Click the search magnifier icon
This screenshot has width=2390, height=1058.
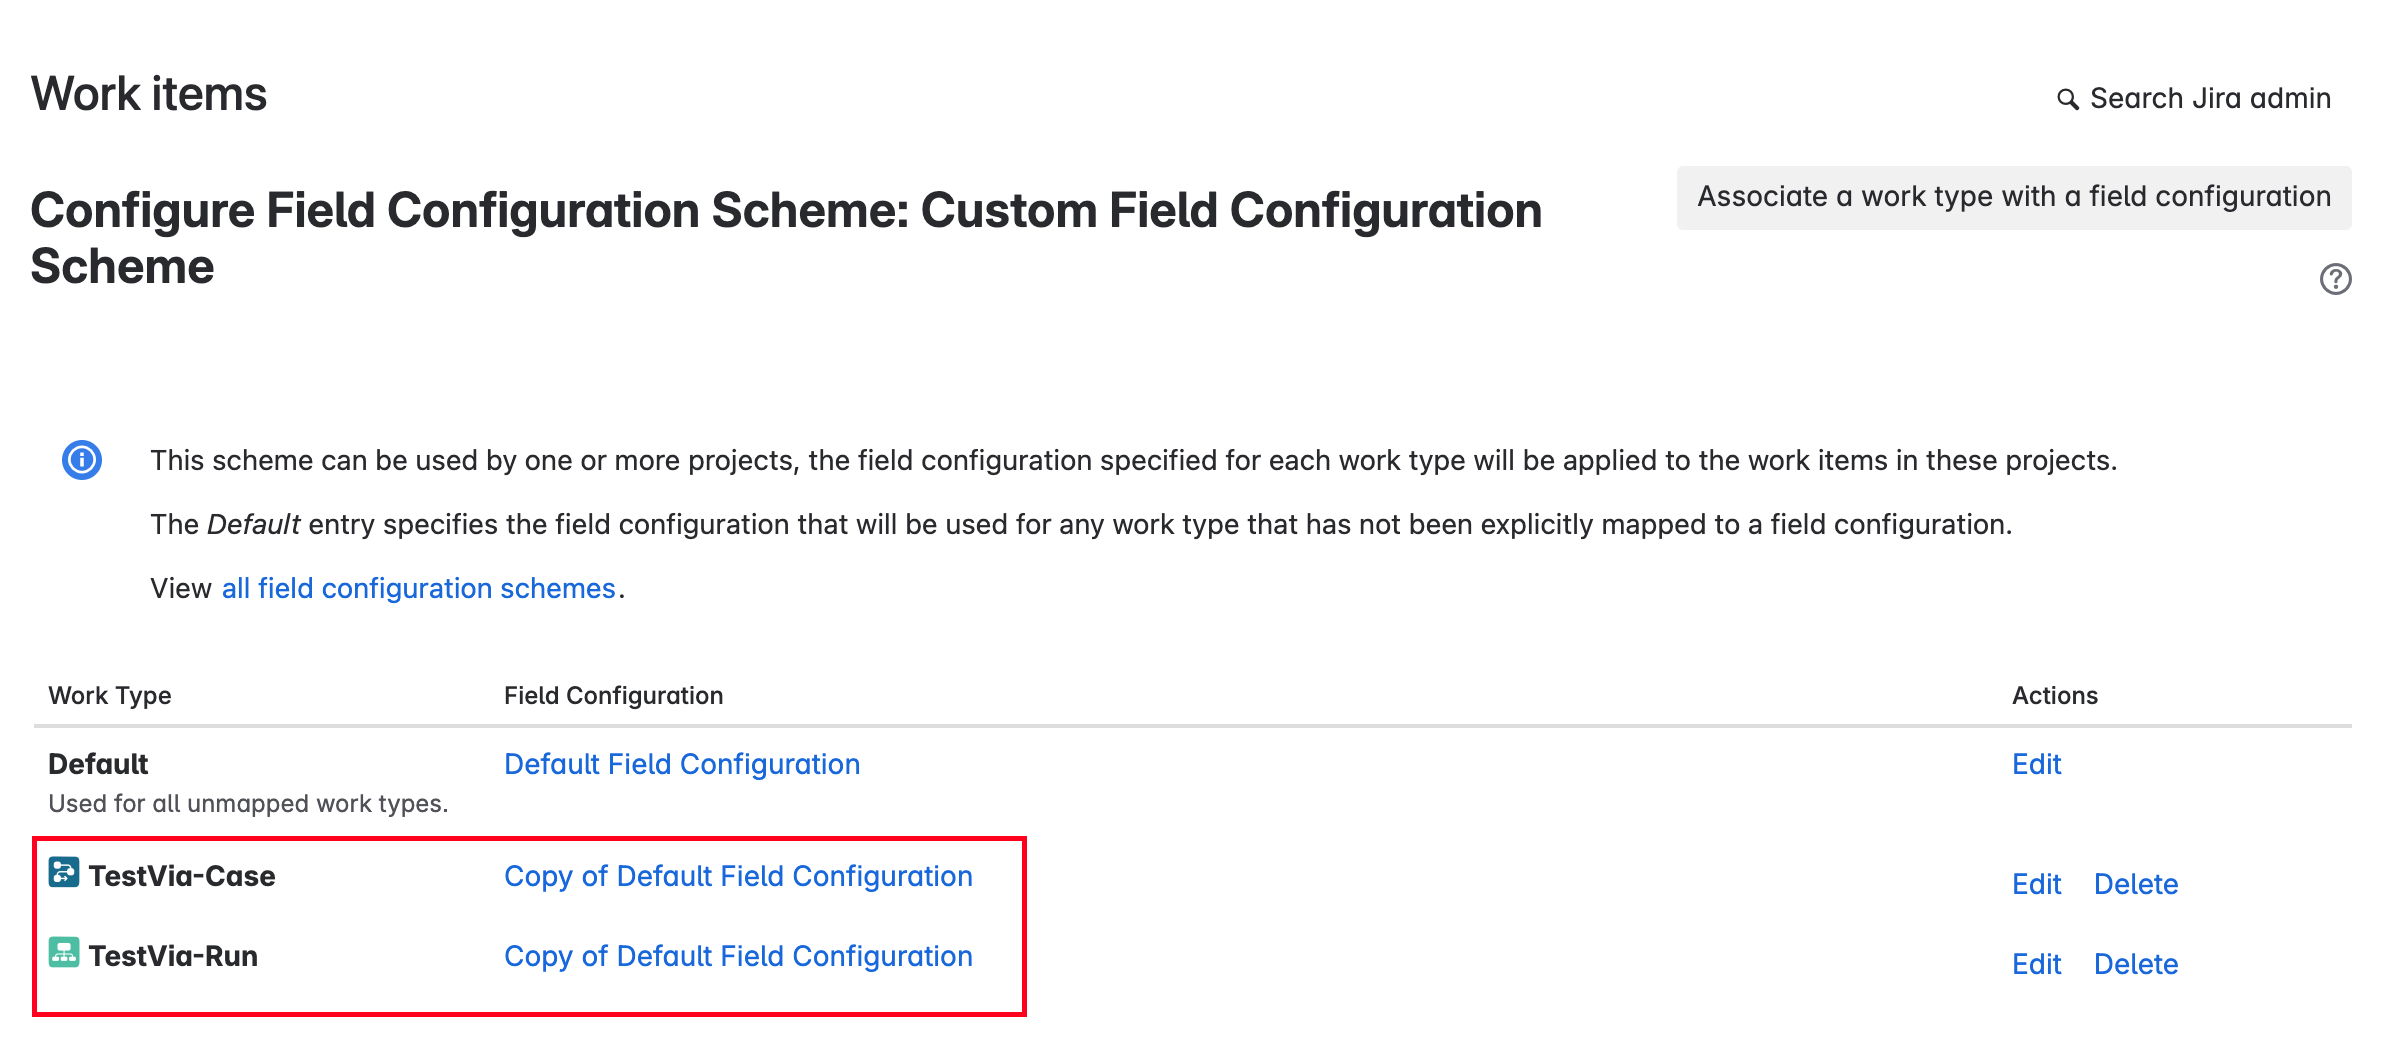pos(2067,99)
